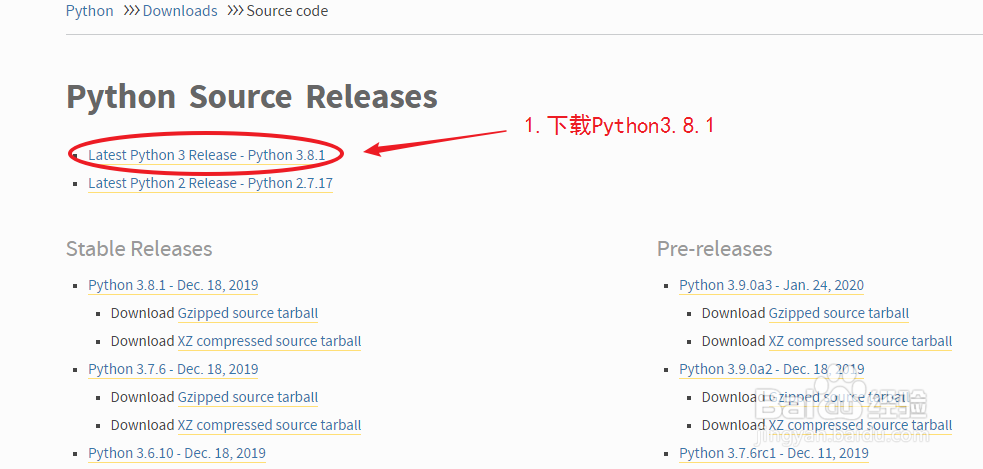Click the Pre-releases section heading
The image size is (983, 469).
coord(714,248)
